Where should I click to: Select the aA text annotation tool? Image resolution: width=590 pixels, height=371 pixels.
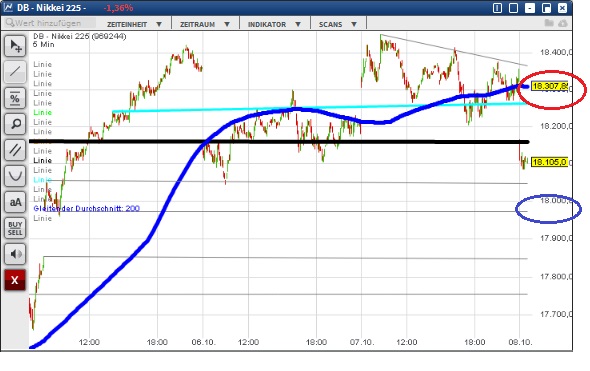[15, 202]
